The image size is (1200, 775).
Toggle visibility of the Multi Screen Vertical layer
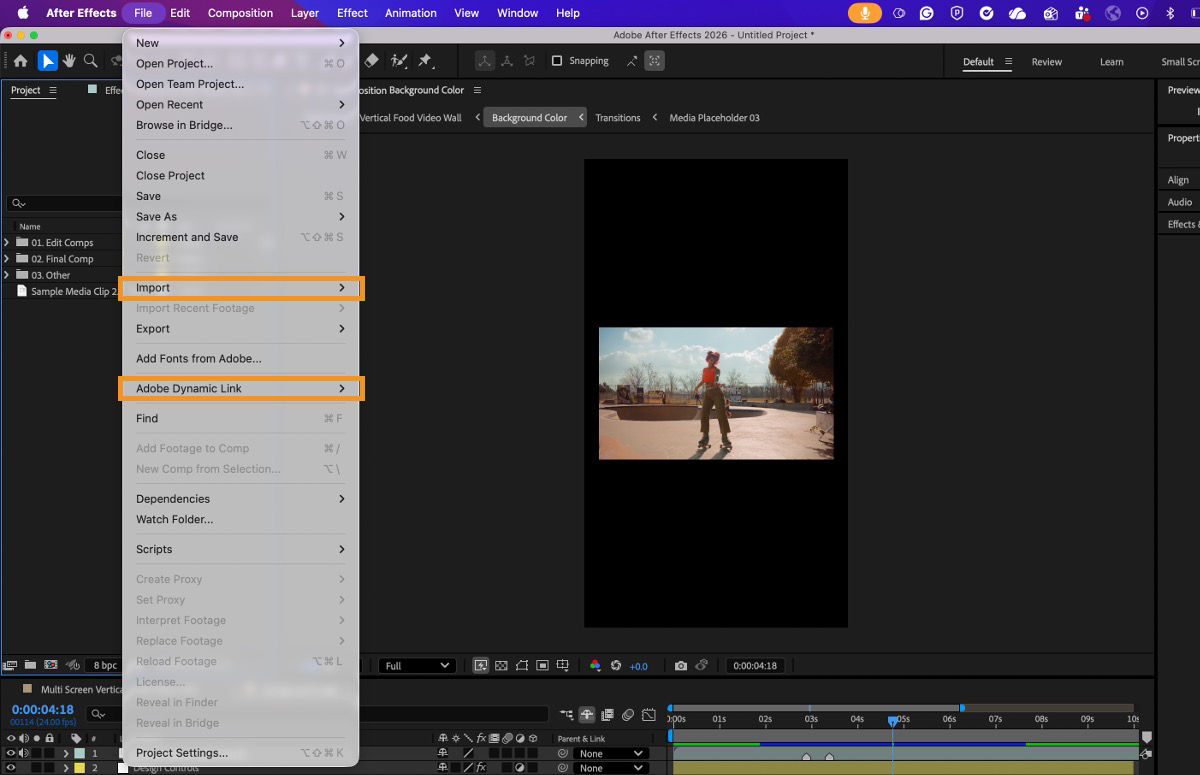pos(9,753)
